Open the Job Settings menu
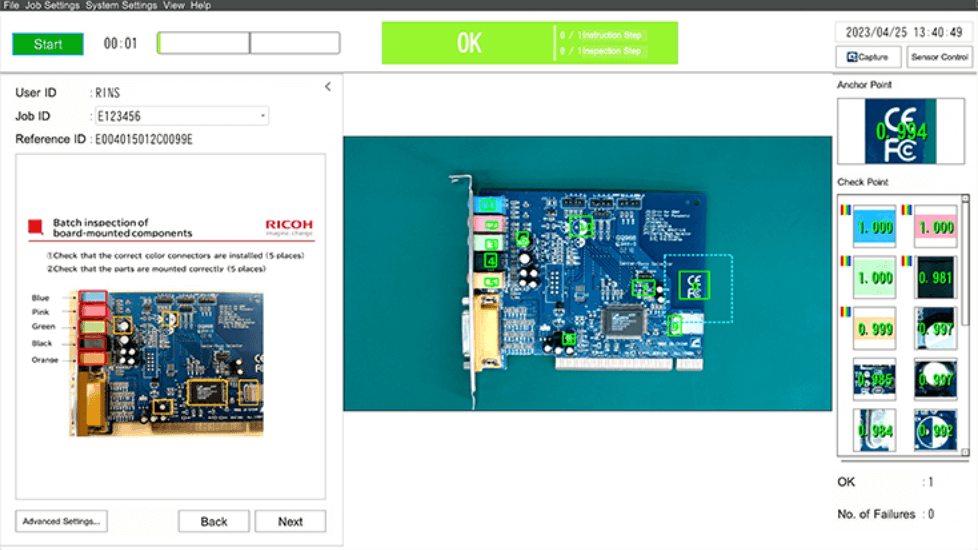 coord(52,5)
